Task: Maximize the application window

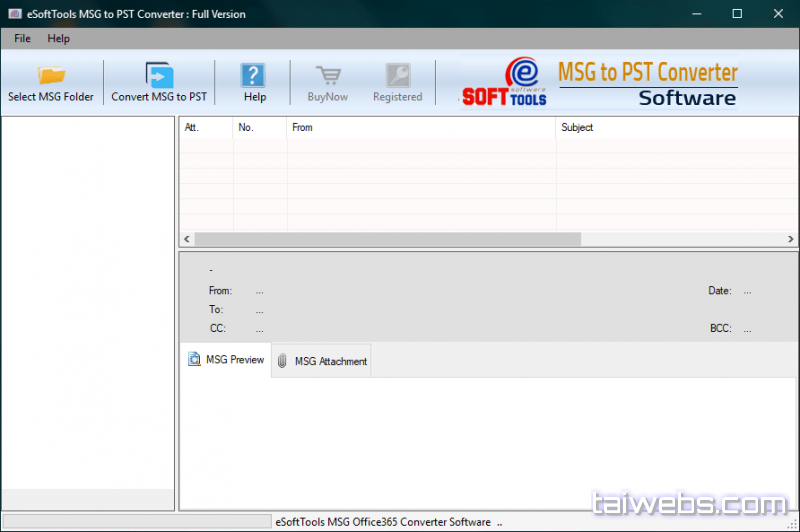Action: 737,14
